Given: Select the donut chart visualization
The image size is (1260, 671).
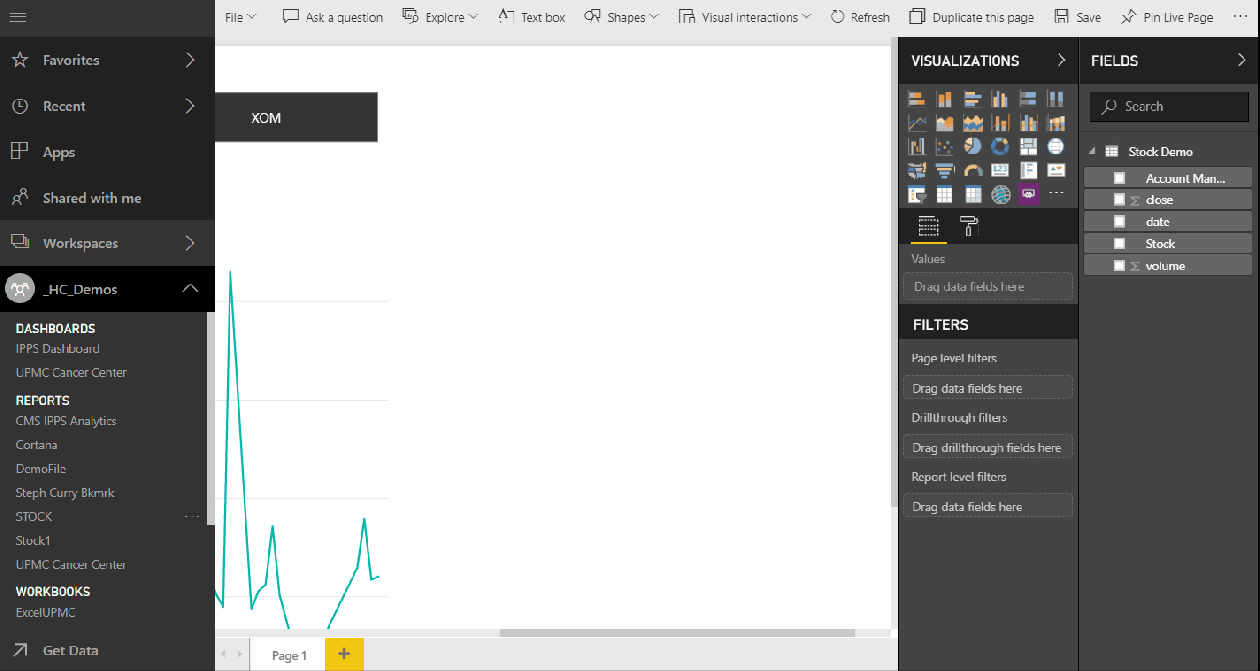Looking at the screenshot, I should (1000, 146).
